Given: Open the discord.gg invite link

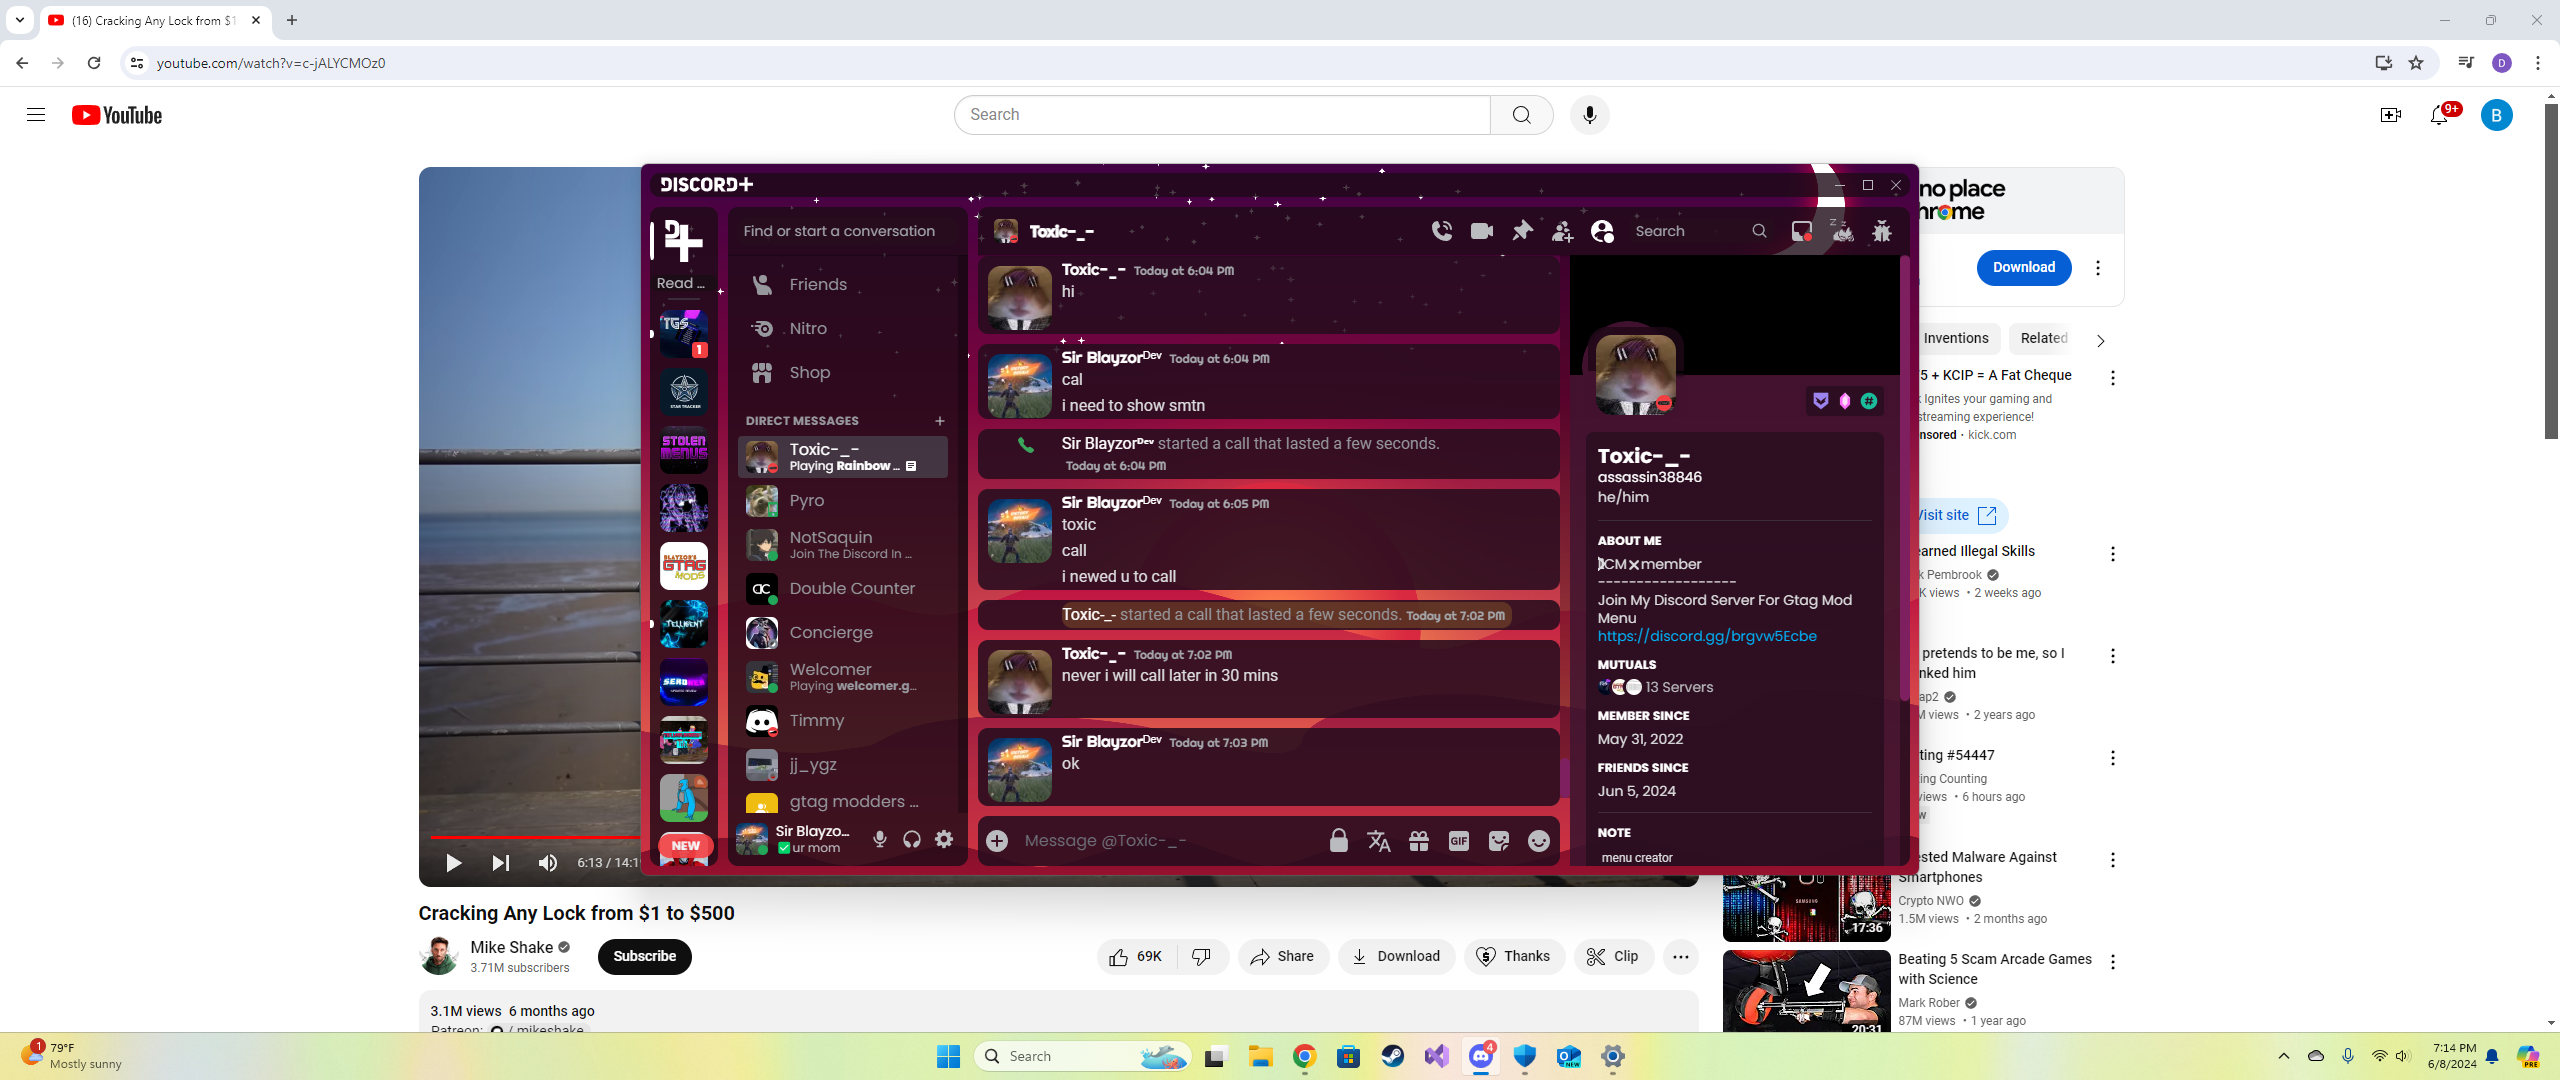Looking at the screenshot, I should [1706, 636].
